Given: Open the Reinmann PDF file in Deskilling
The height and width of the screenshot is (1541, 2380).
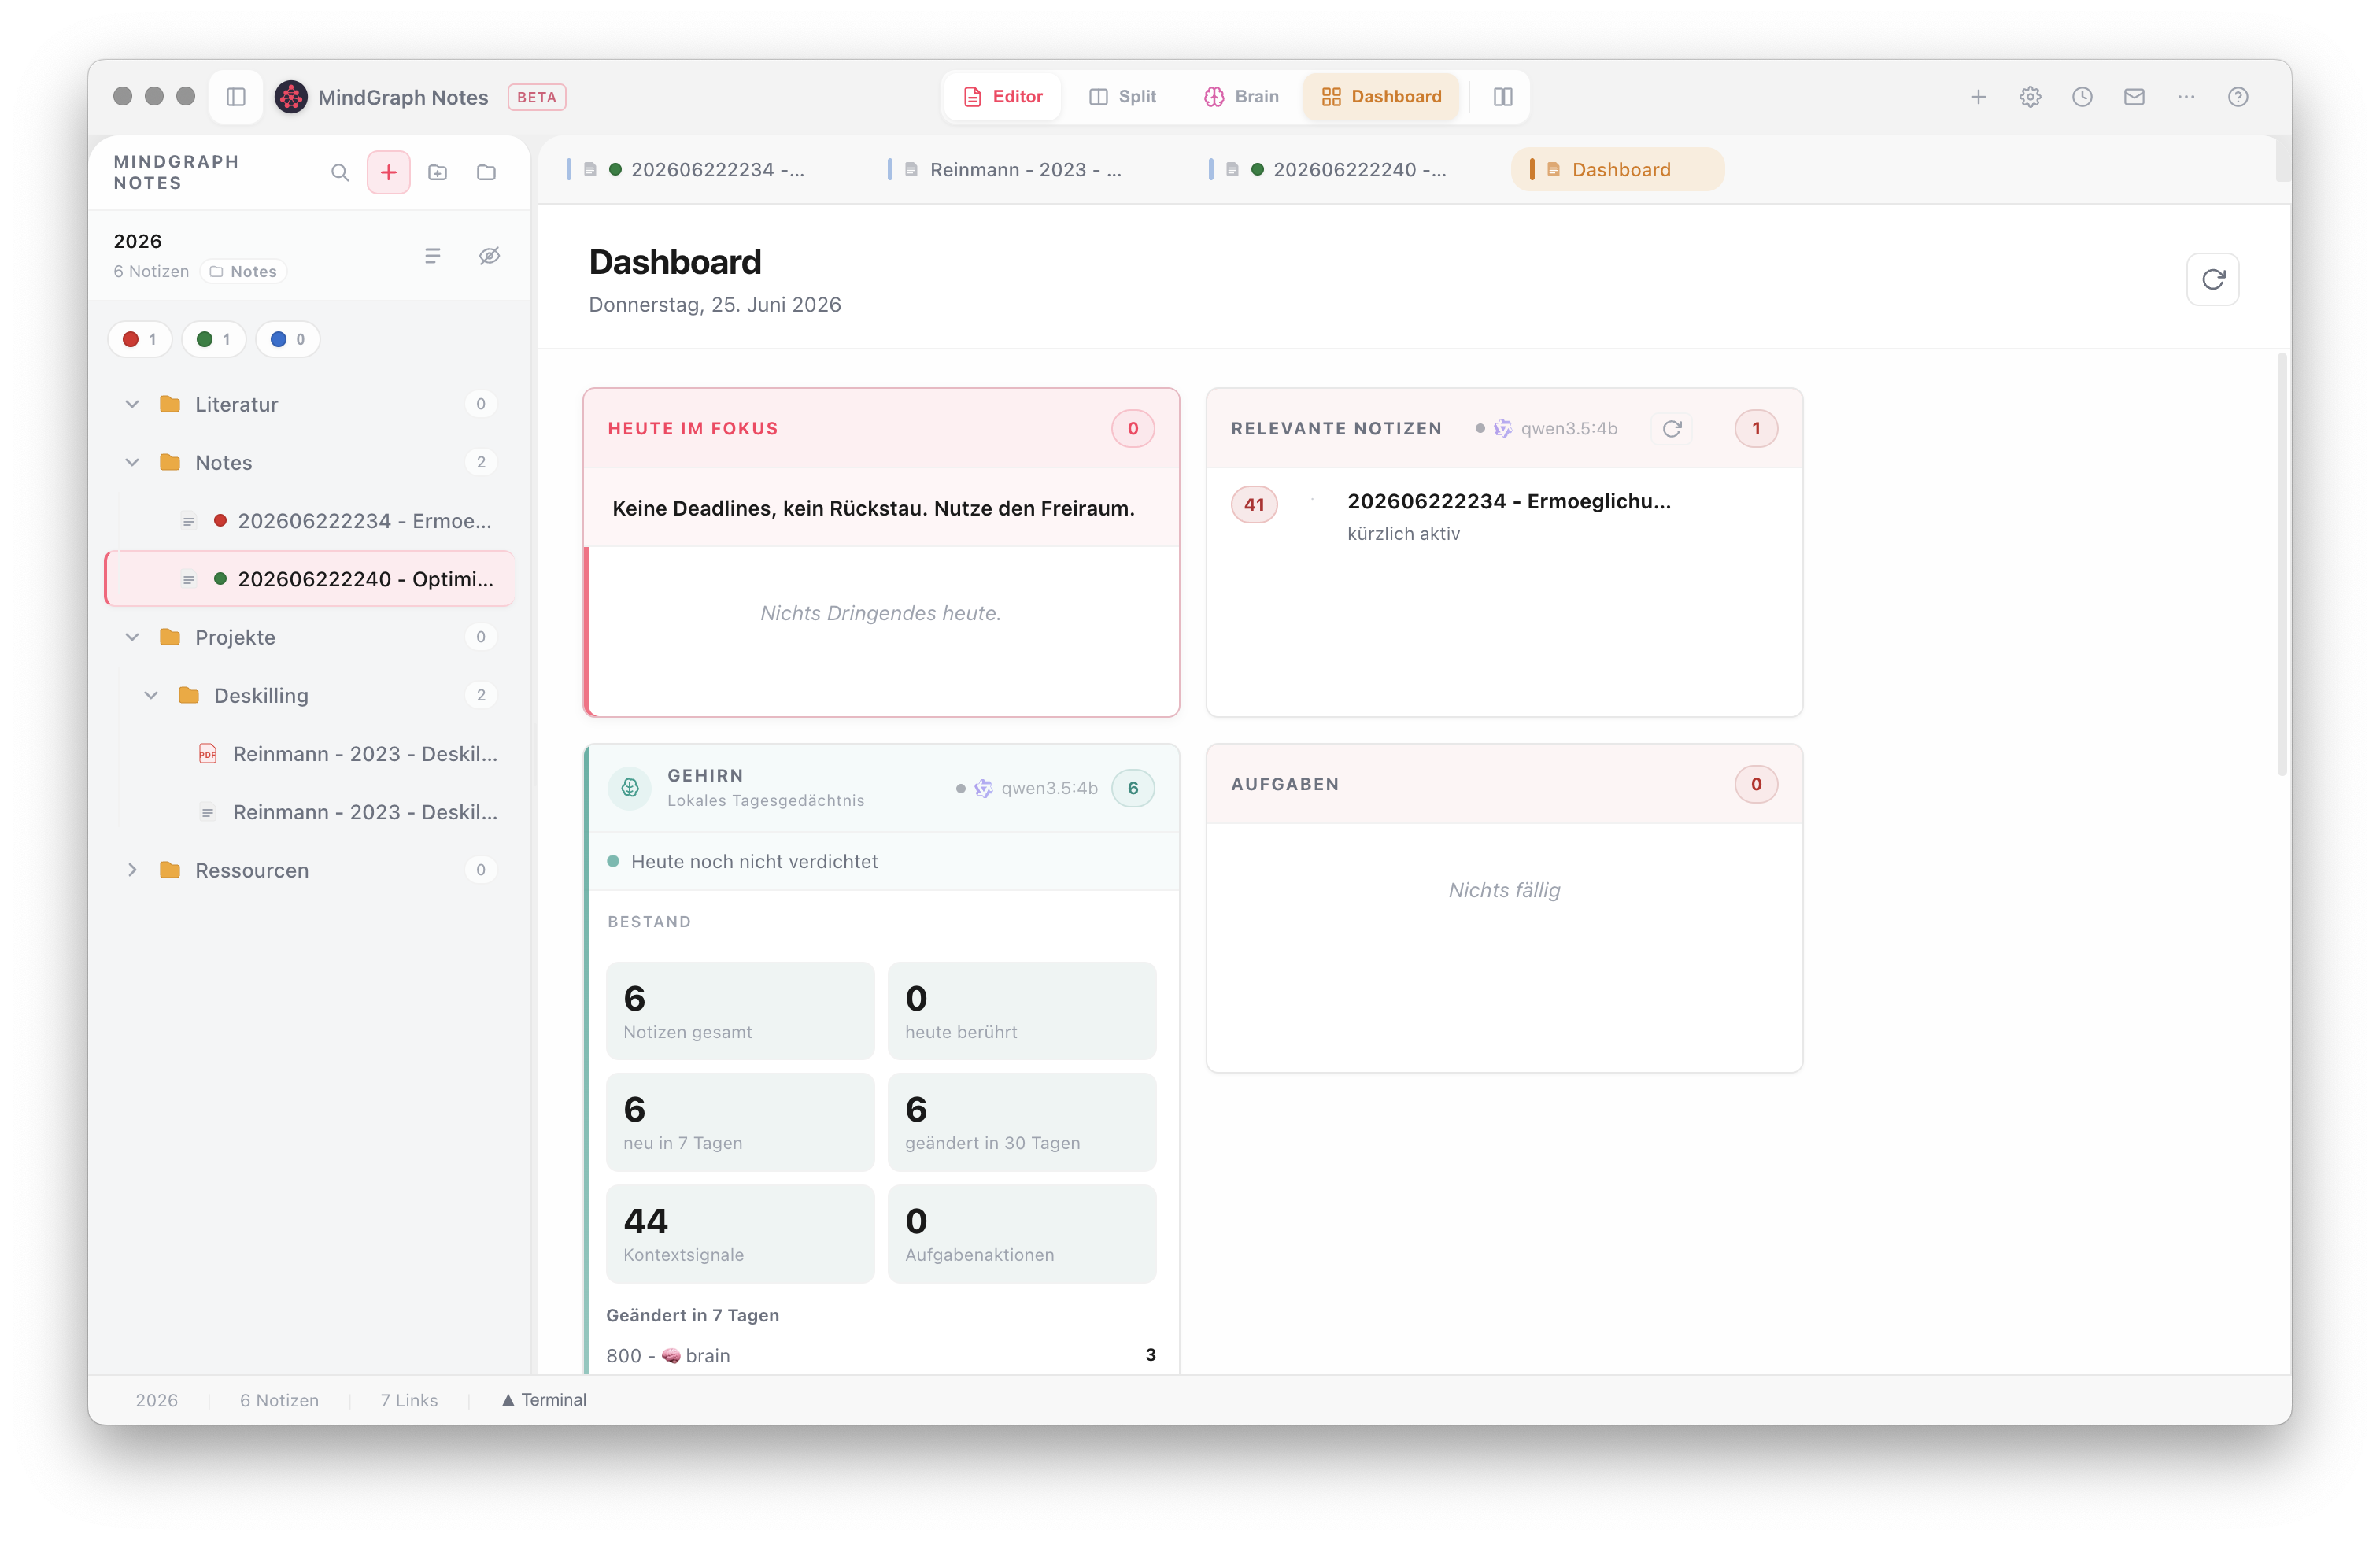Looking at the screenshot, I should point(349,754).
